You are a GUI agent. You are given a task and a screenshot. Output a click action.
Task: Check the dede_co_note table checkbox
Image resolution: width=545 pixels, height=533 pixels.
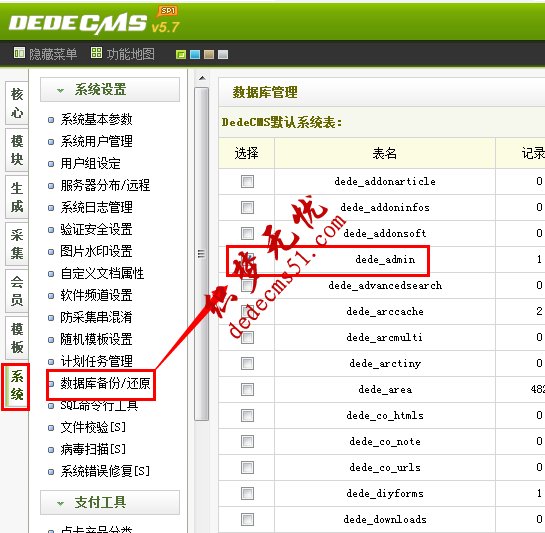point(247,442)
